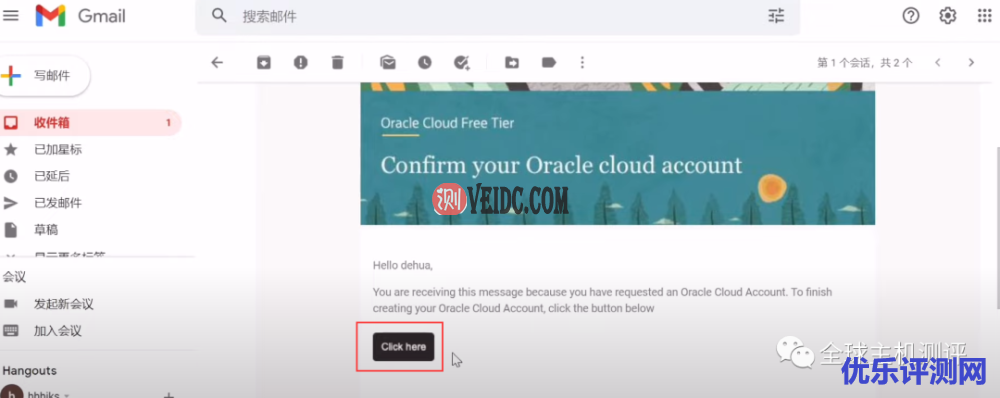Image resolution: width=1000 pixels, height=398 pixels.
Task: Click the Hello dehua, greeting text
Action: (402, 265)
